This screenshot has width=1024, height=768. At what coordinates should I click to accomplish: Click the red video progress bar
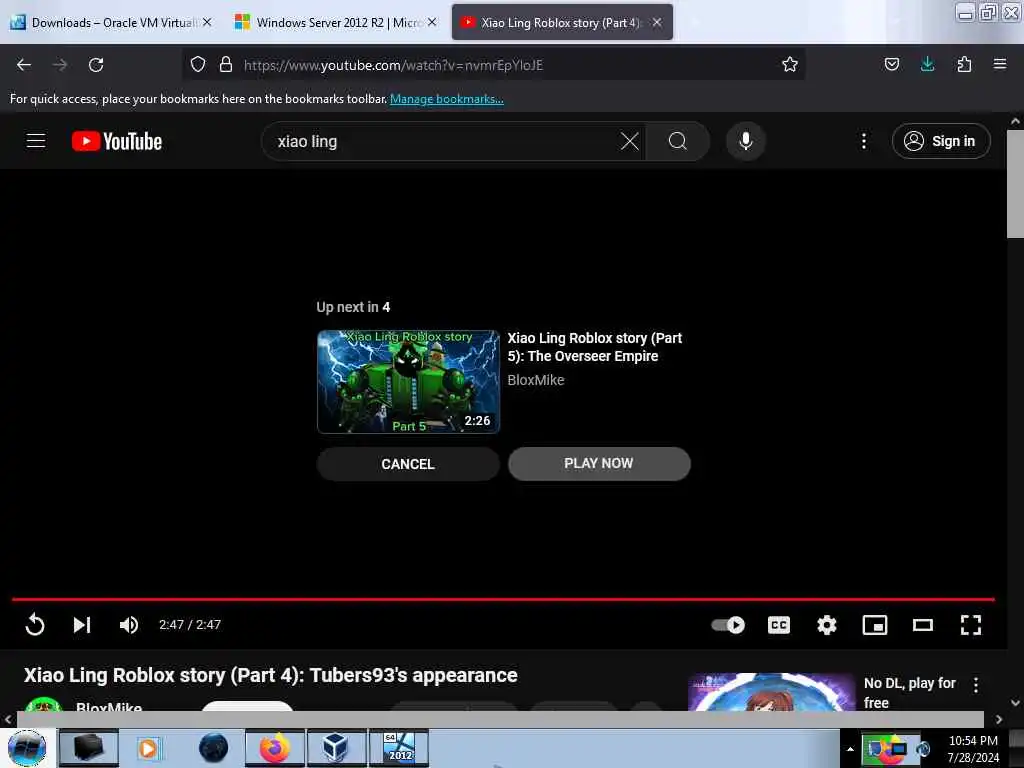[x=503, y=599]
